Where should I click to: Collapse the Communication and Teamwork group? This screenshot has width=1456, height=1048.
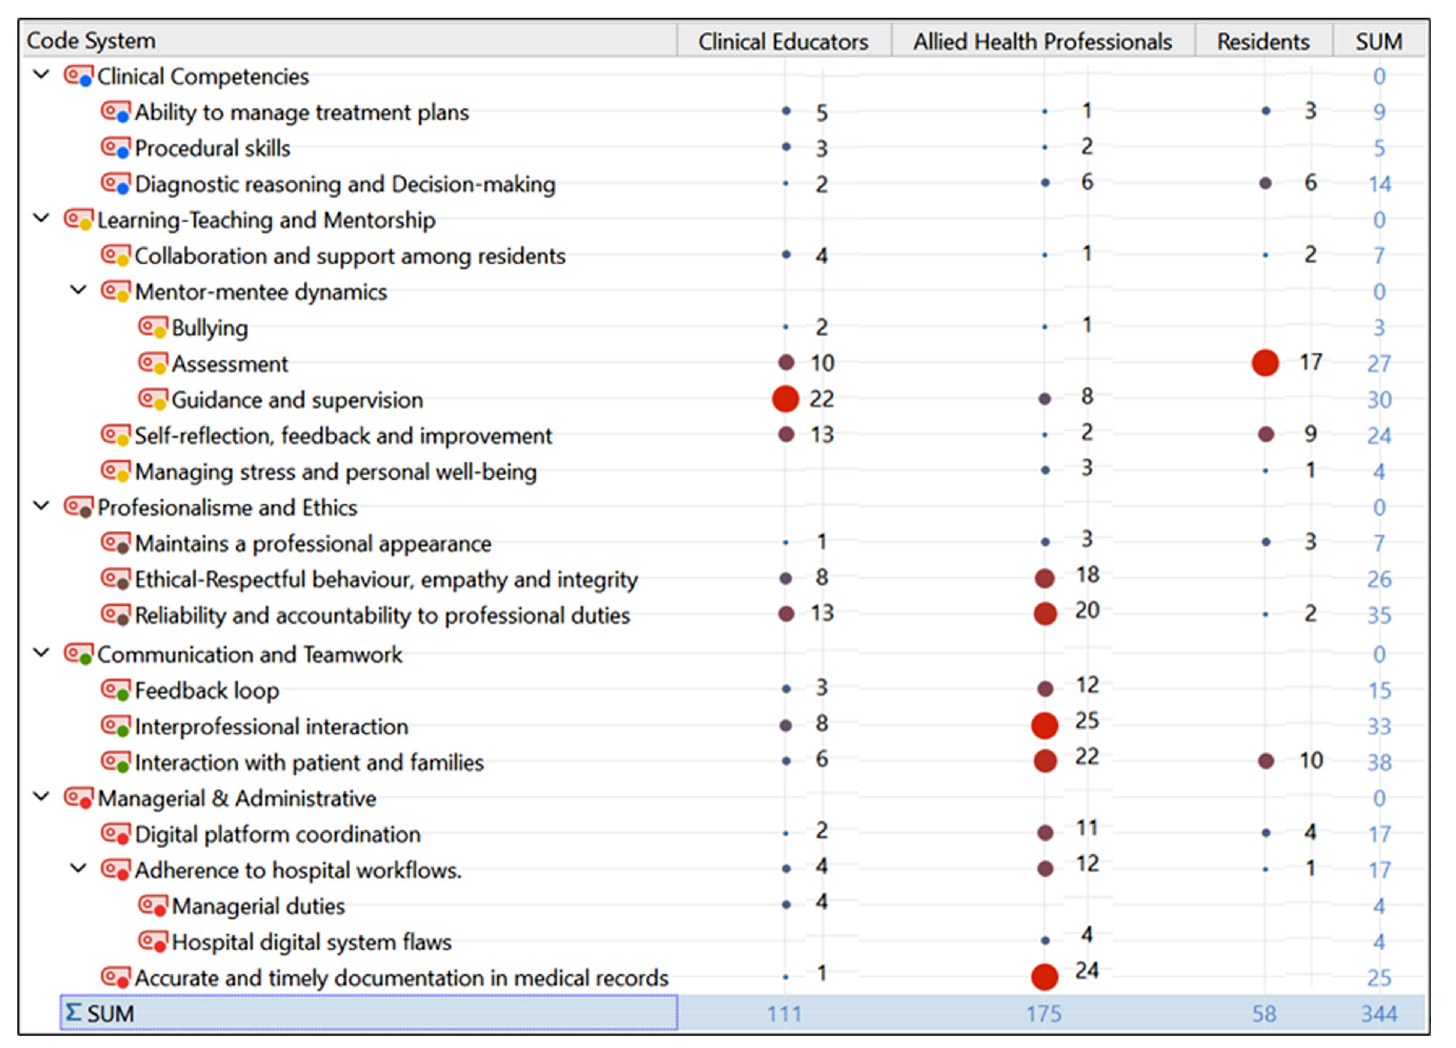(x=41, y=653)
